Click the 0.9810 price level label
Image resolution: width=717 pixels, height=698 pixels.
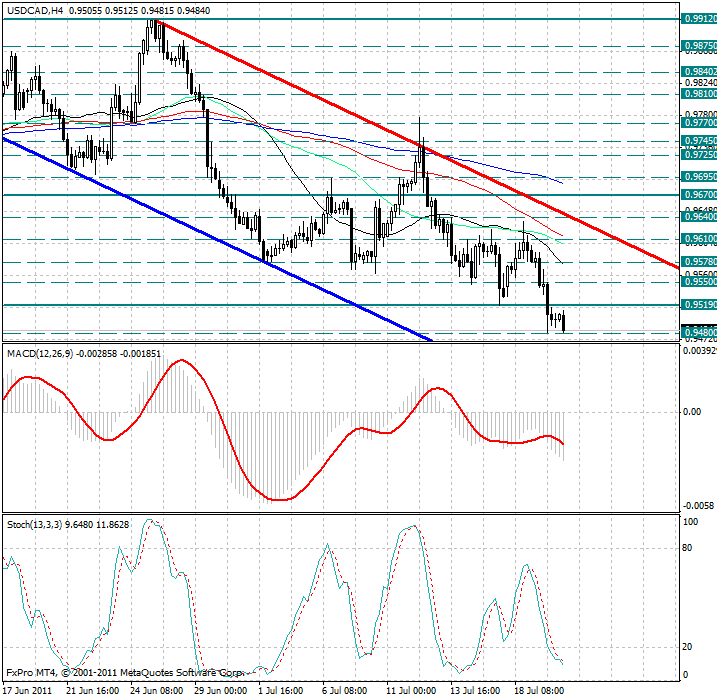click(x=699, y=94)
